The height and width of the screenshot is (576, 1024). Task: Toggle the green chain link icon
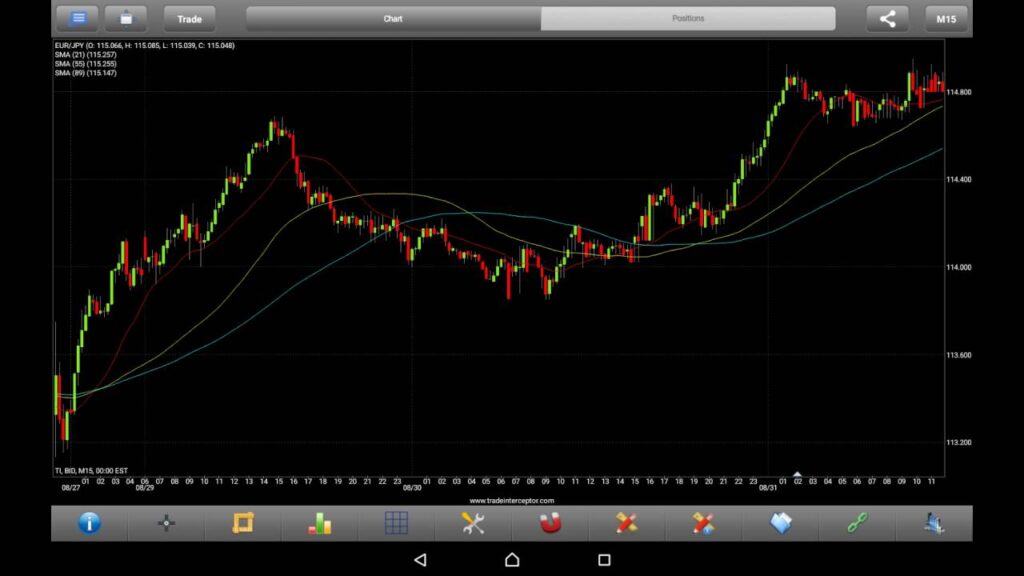[857, 523]
